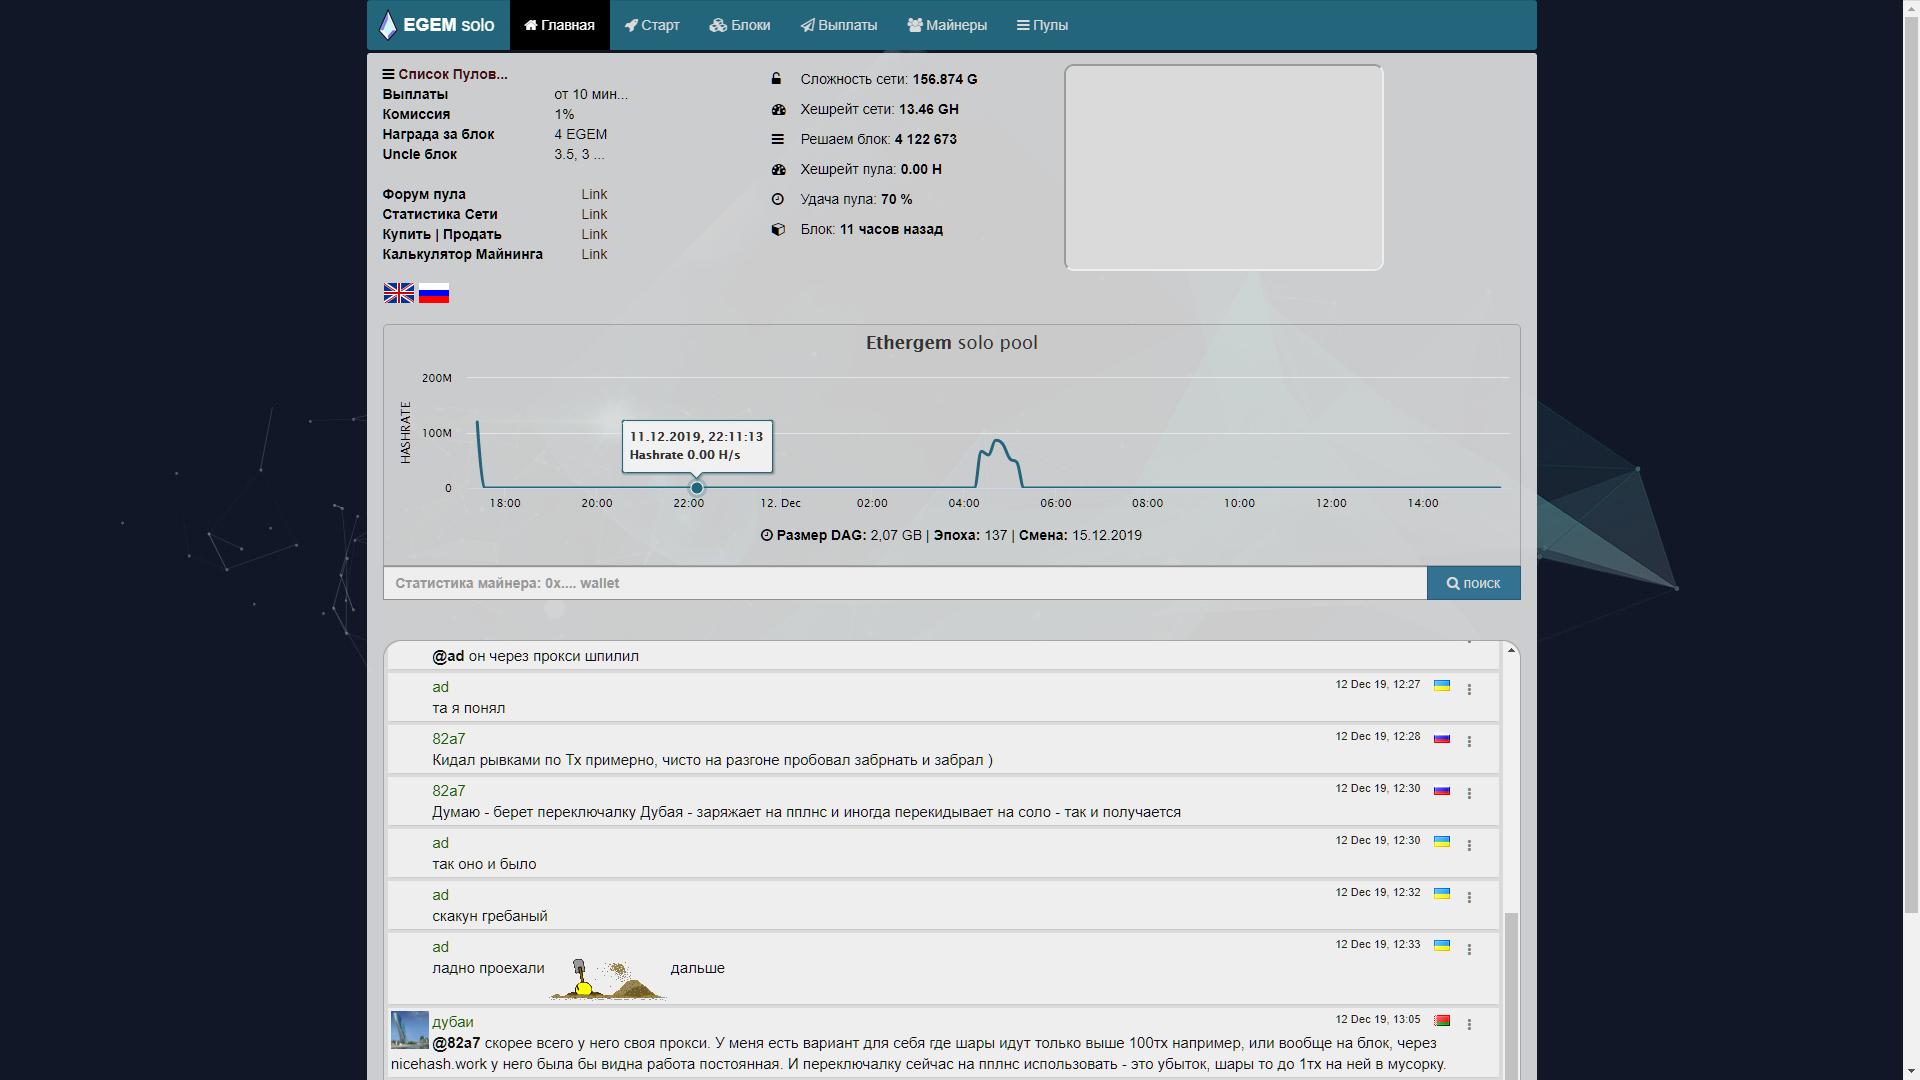This screenshot has height=1080, width=1920.
Task: Switch language to English flag
Action: pos(398,293)
